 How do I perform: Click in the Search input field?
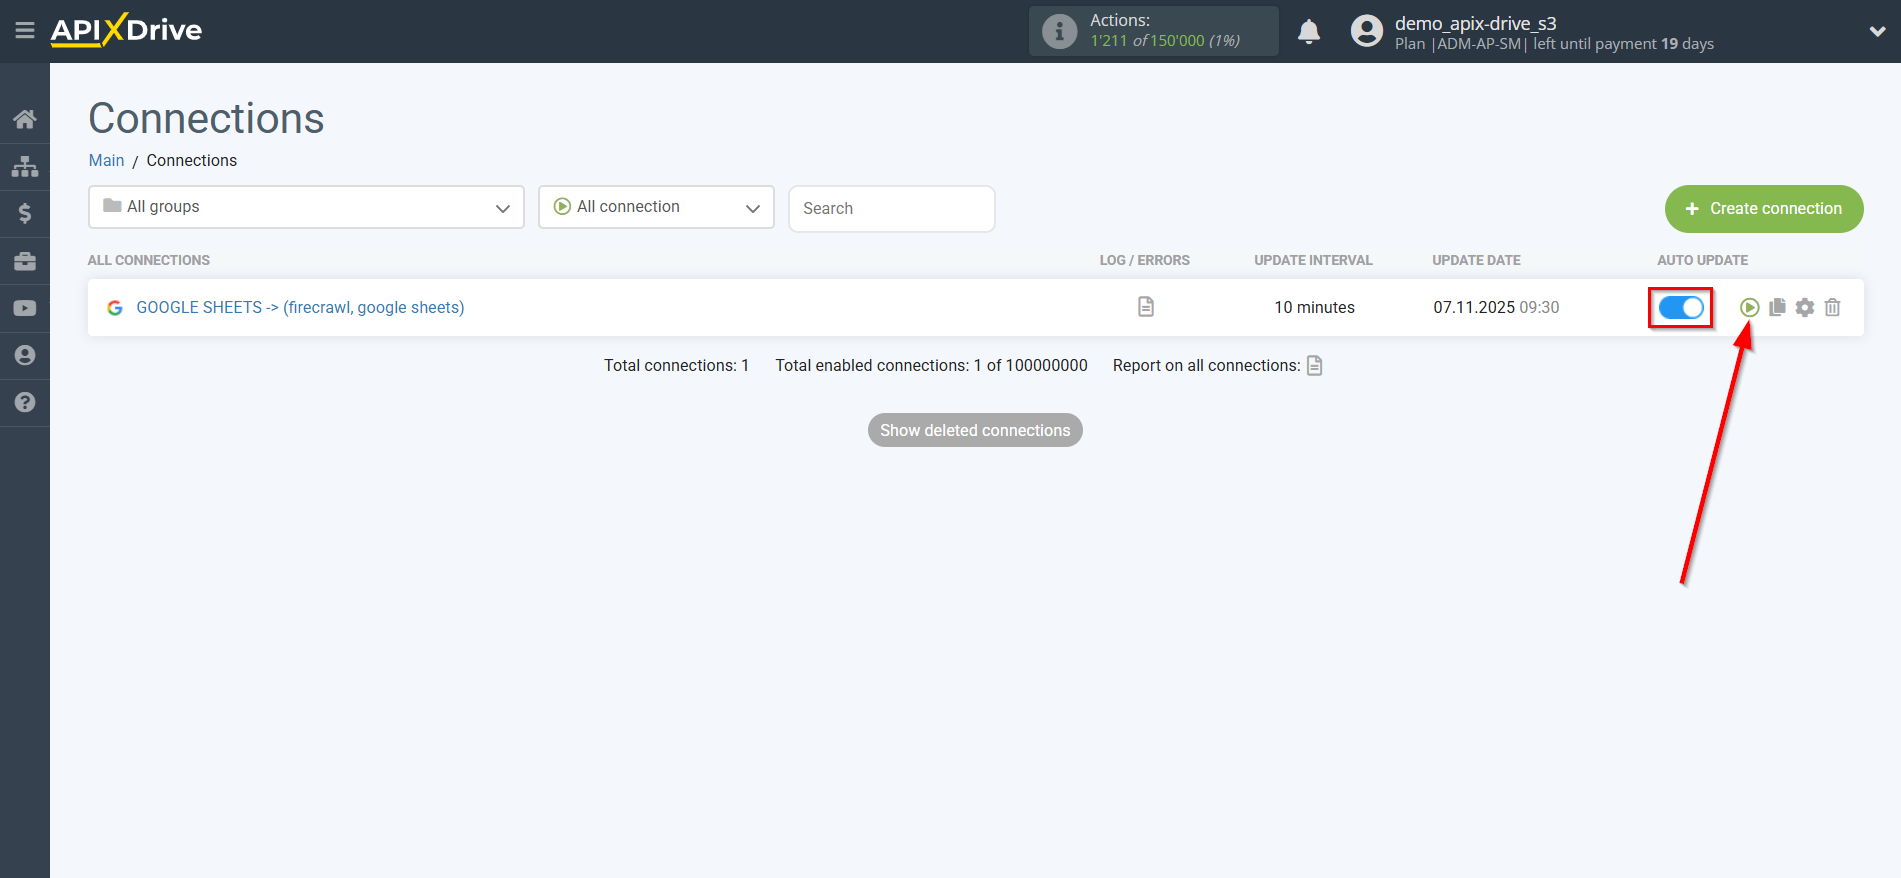891,209
